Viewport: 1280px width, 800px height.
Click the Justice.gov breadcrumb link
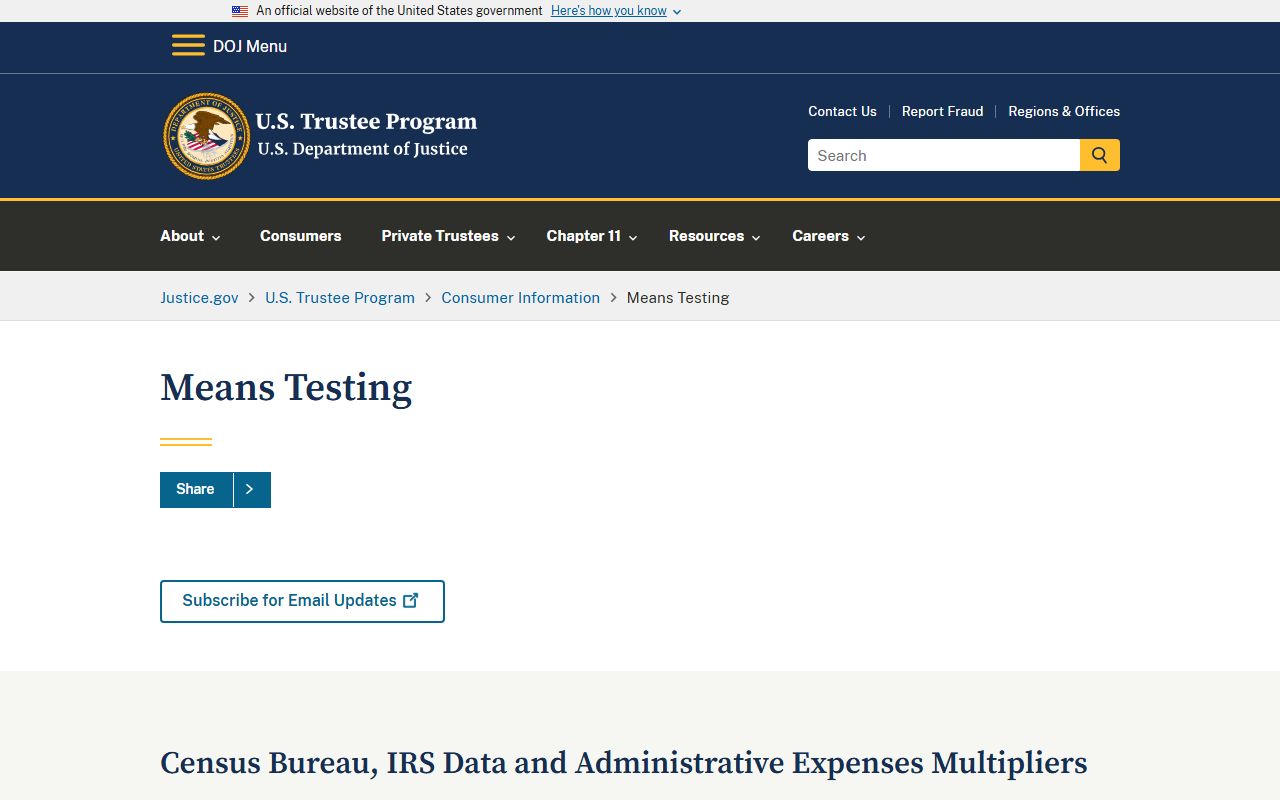199,297
